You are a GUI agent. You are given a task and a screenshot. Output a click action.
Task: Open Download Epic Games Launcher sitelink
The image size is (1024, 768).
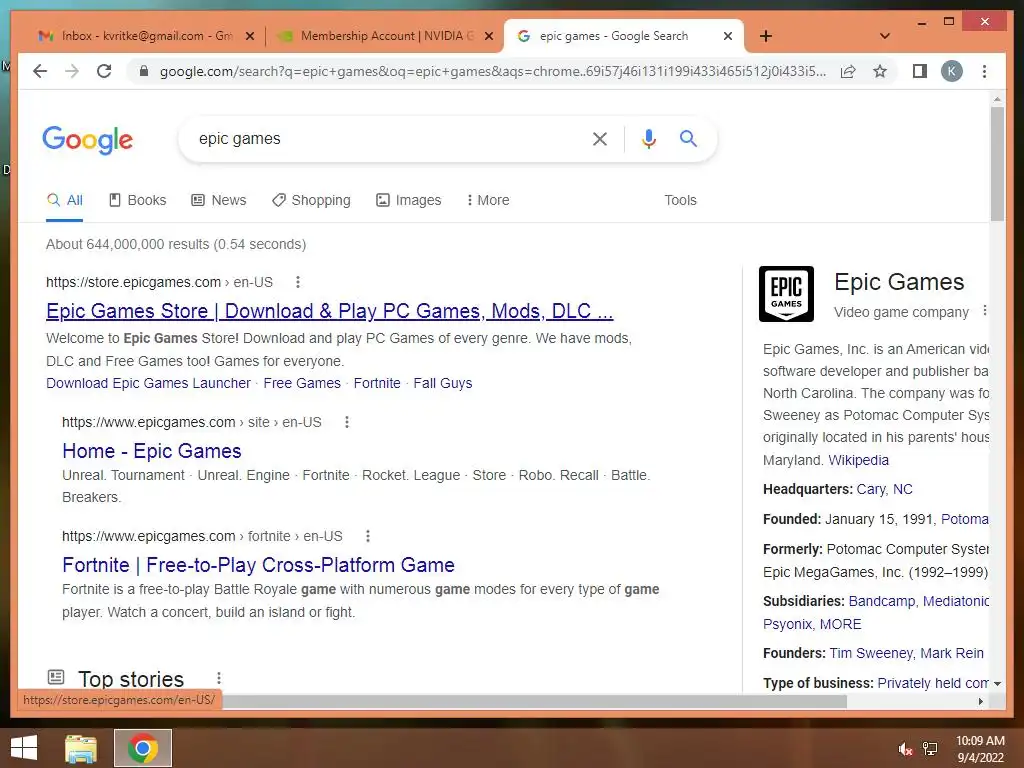click(148, 383)
